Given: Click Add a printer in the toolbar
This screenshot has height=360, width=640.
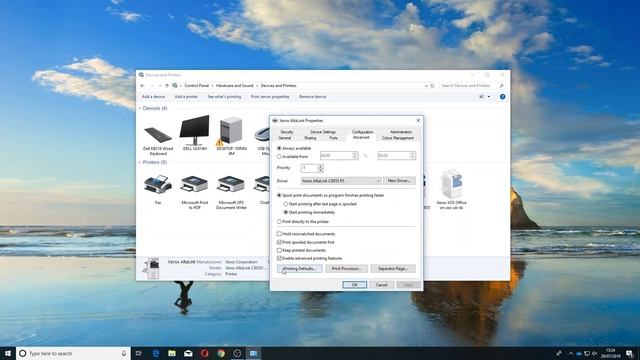Looking at the screenshot, I should pyautogui.click(x=186, y=97).
